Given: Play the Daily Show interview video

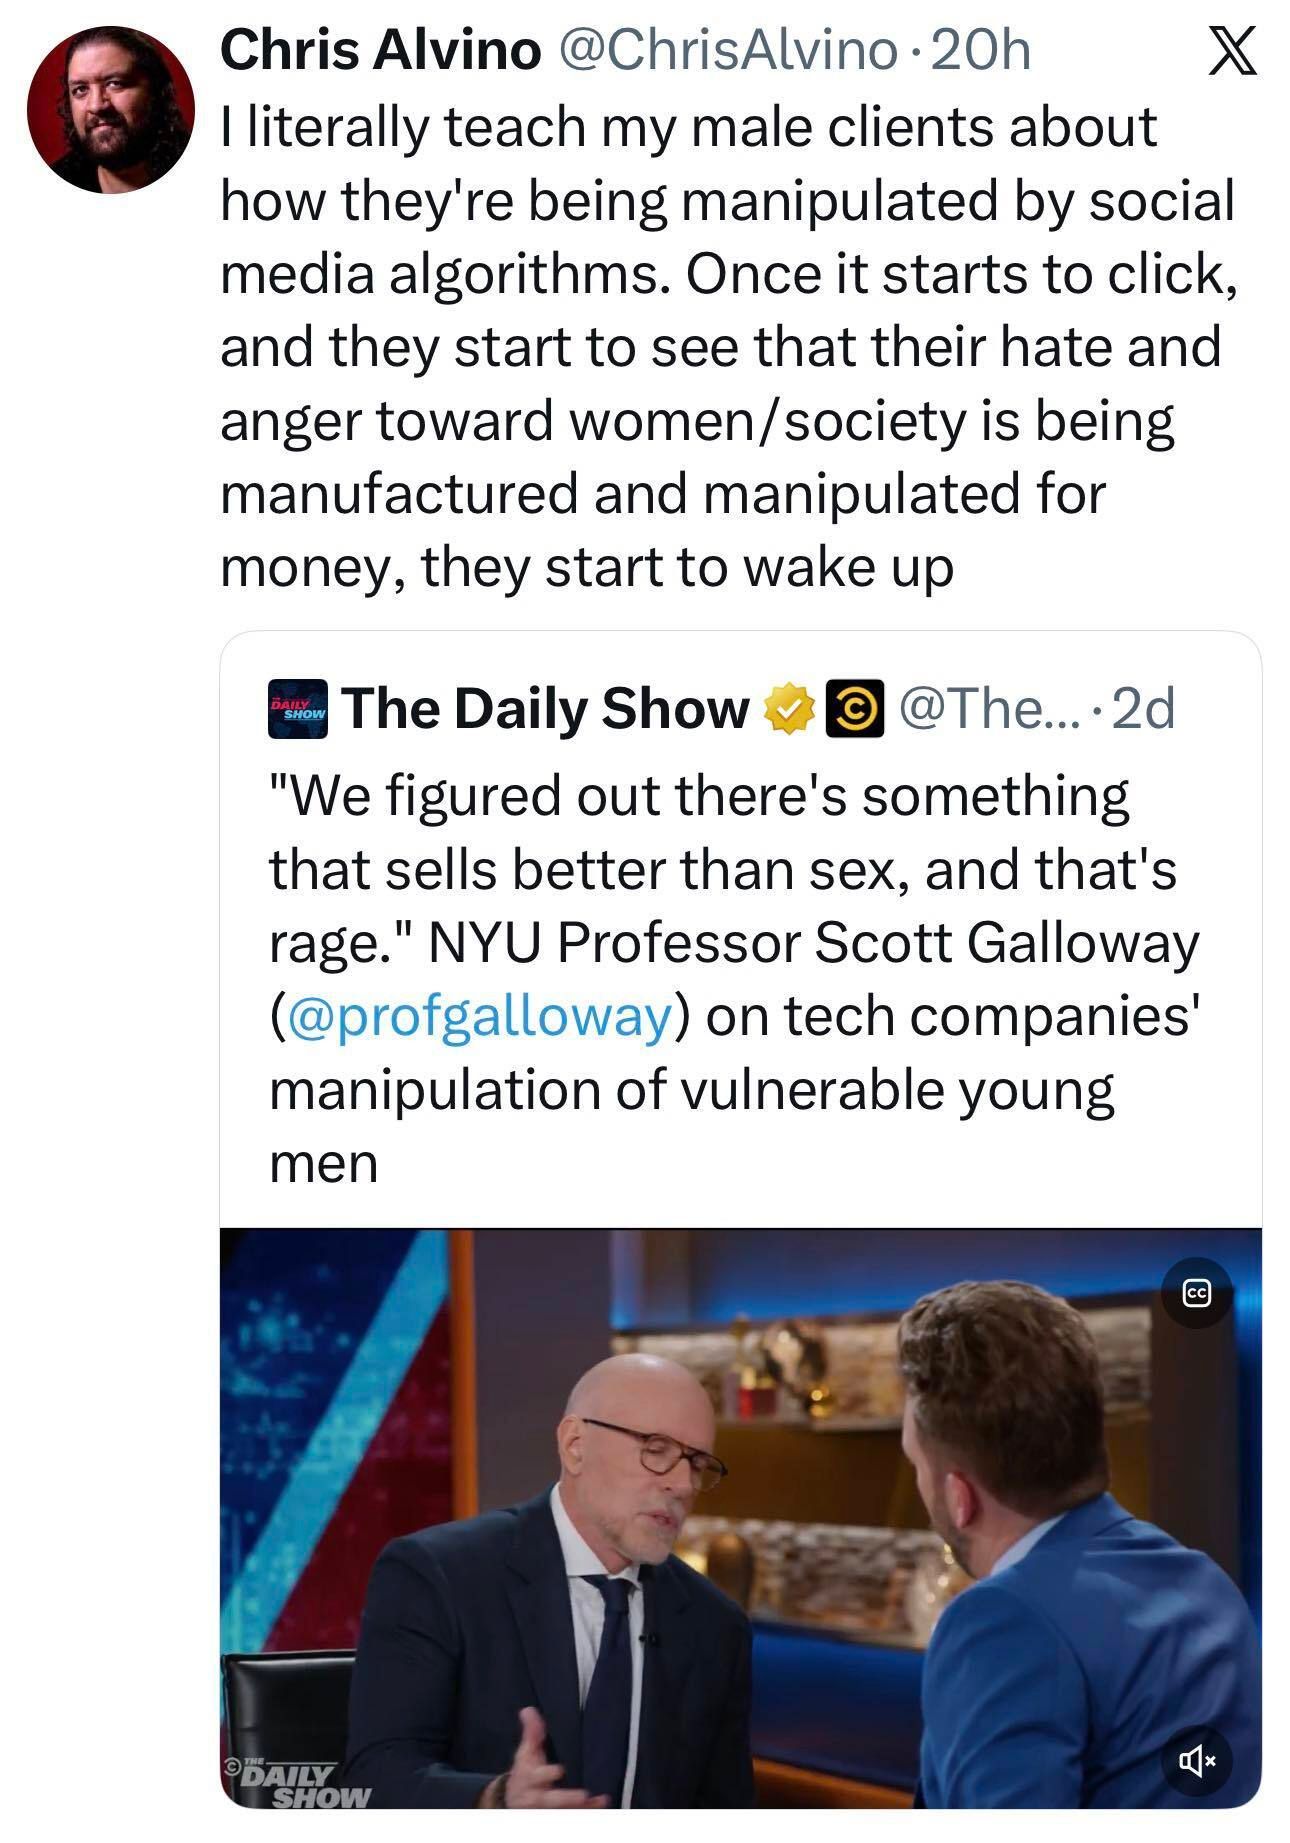Looking at the screenshot, I should [740, 1518].
